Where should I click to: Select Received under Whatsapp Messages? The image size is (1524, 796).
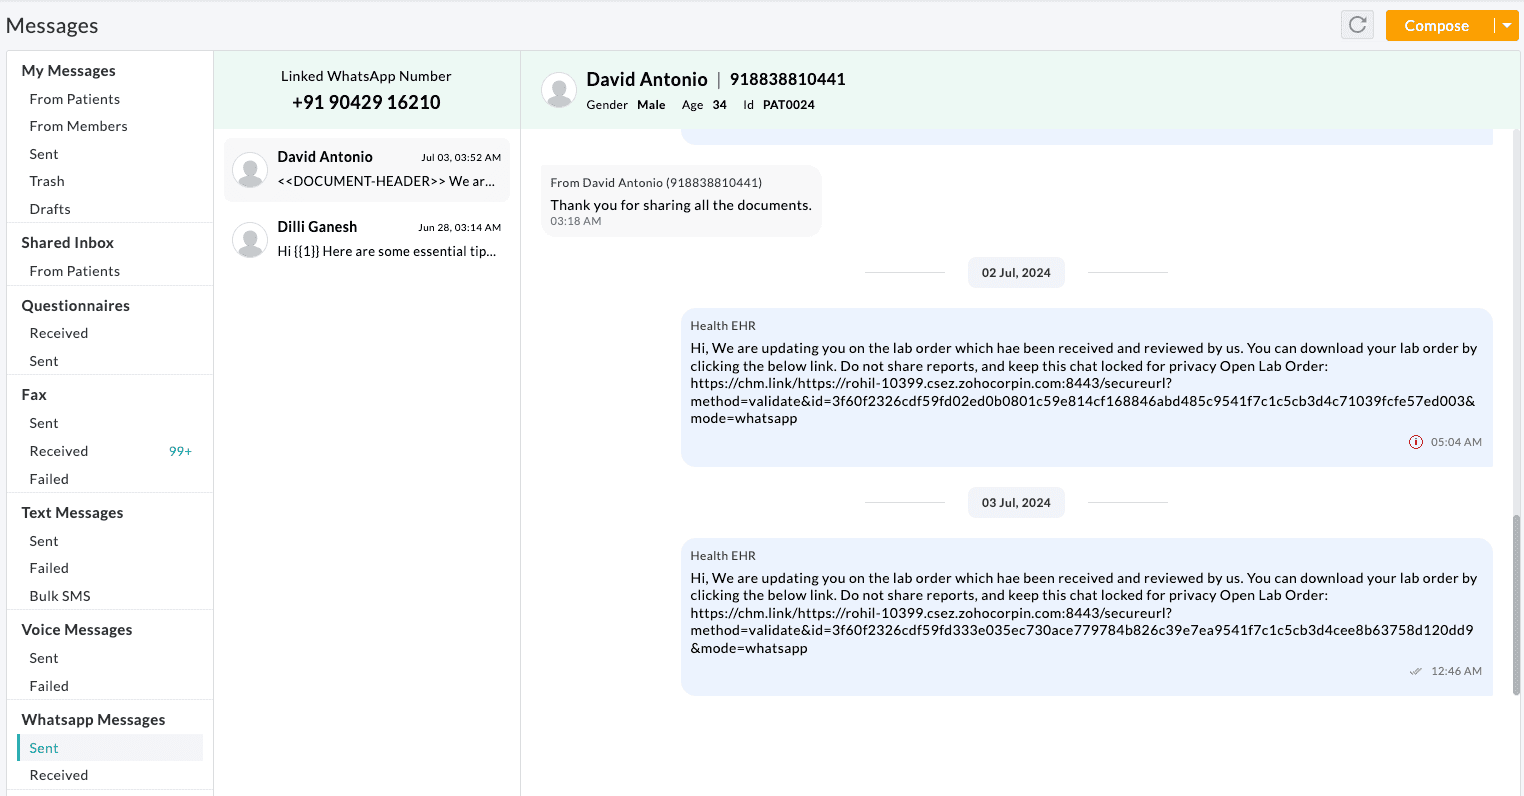point(59,775)
